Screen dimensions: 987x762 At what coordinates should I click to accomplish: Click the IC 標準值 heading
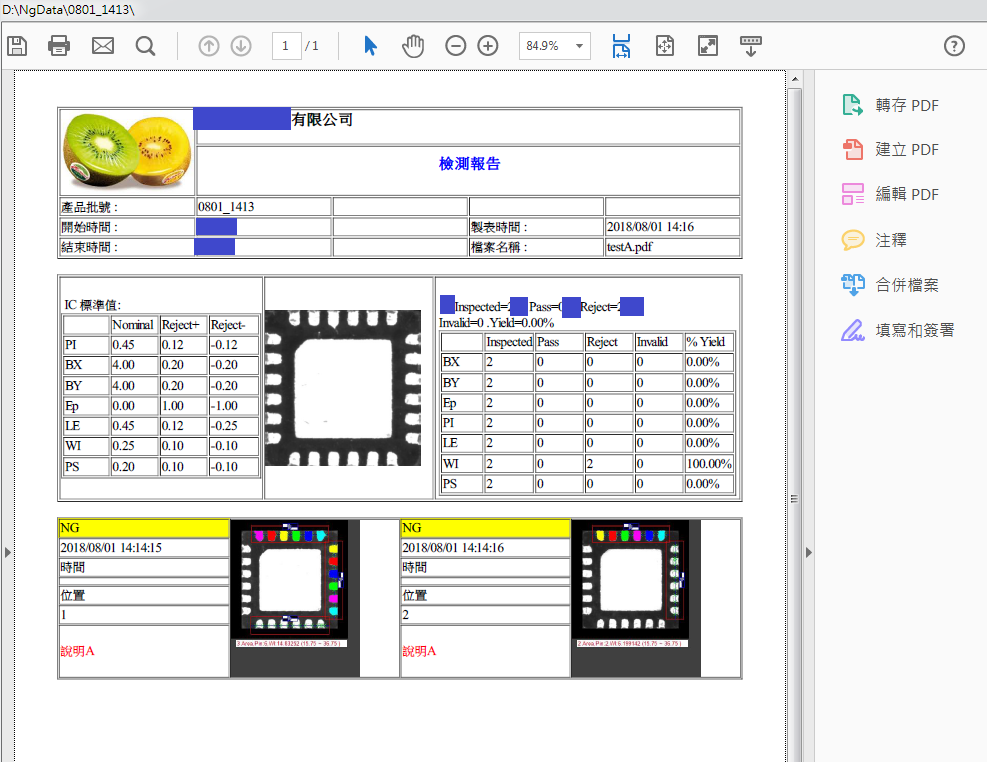point(93,305)
